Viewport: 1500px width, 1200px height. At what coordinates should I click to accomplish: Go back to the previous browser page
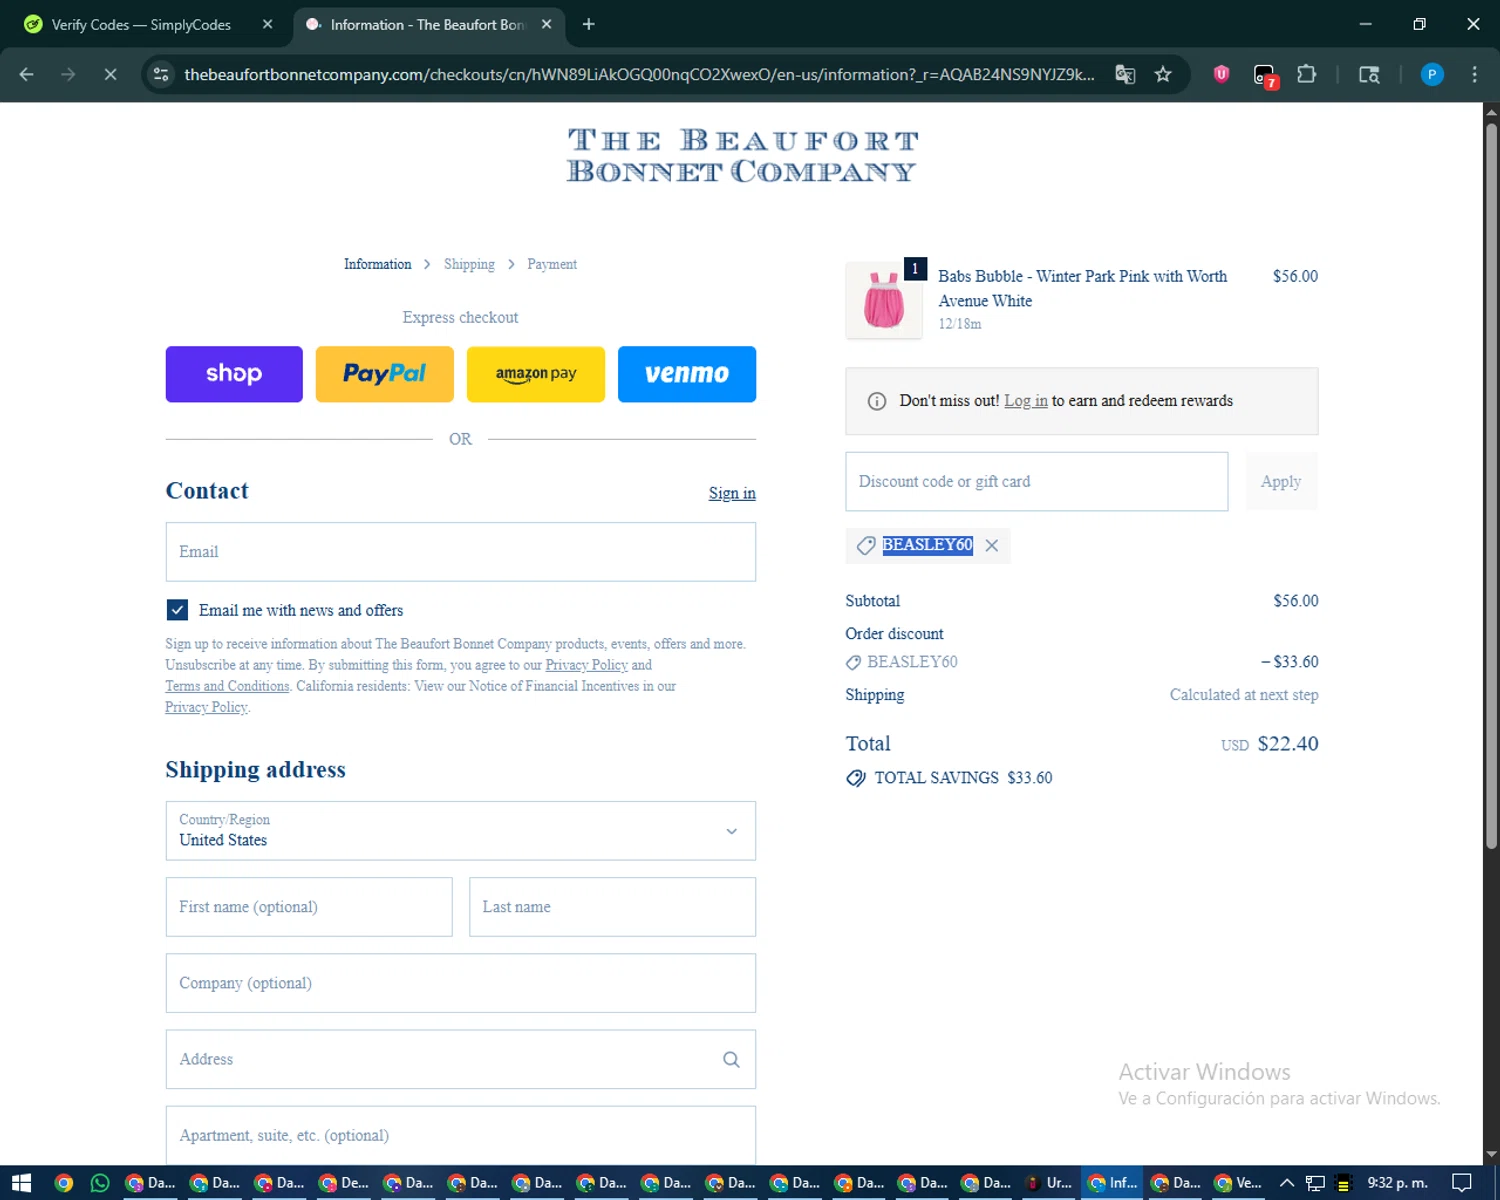[27, 74]
